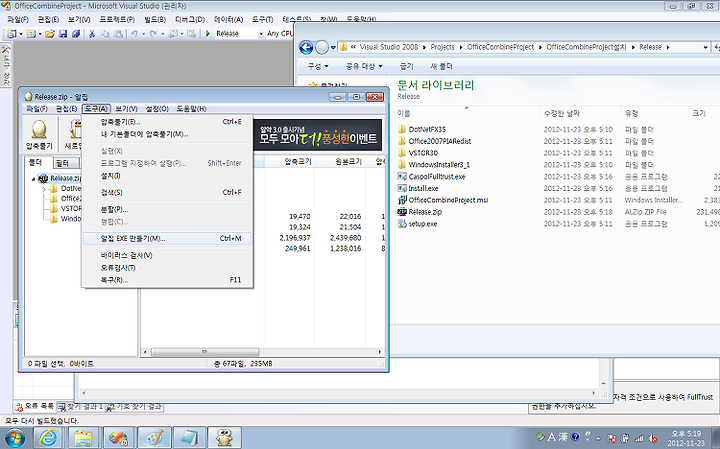The height and width of the screenshot is (449, 720).
Task: Click the Explorer Back arrow button
Action: (306, 47)
